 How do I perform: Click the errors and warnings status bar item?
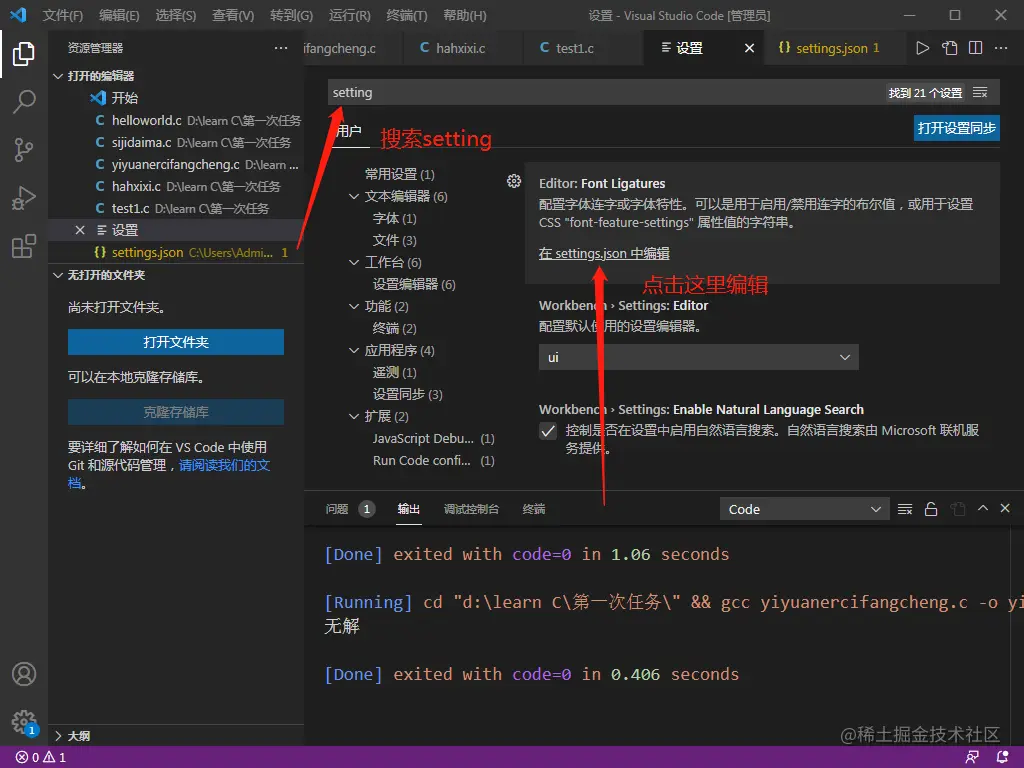[x=40, y=758]
